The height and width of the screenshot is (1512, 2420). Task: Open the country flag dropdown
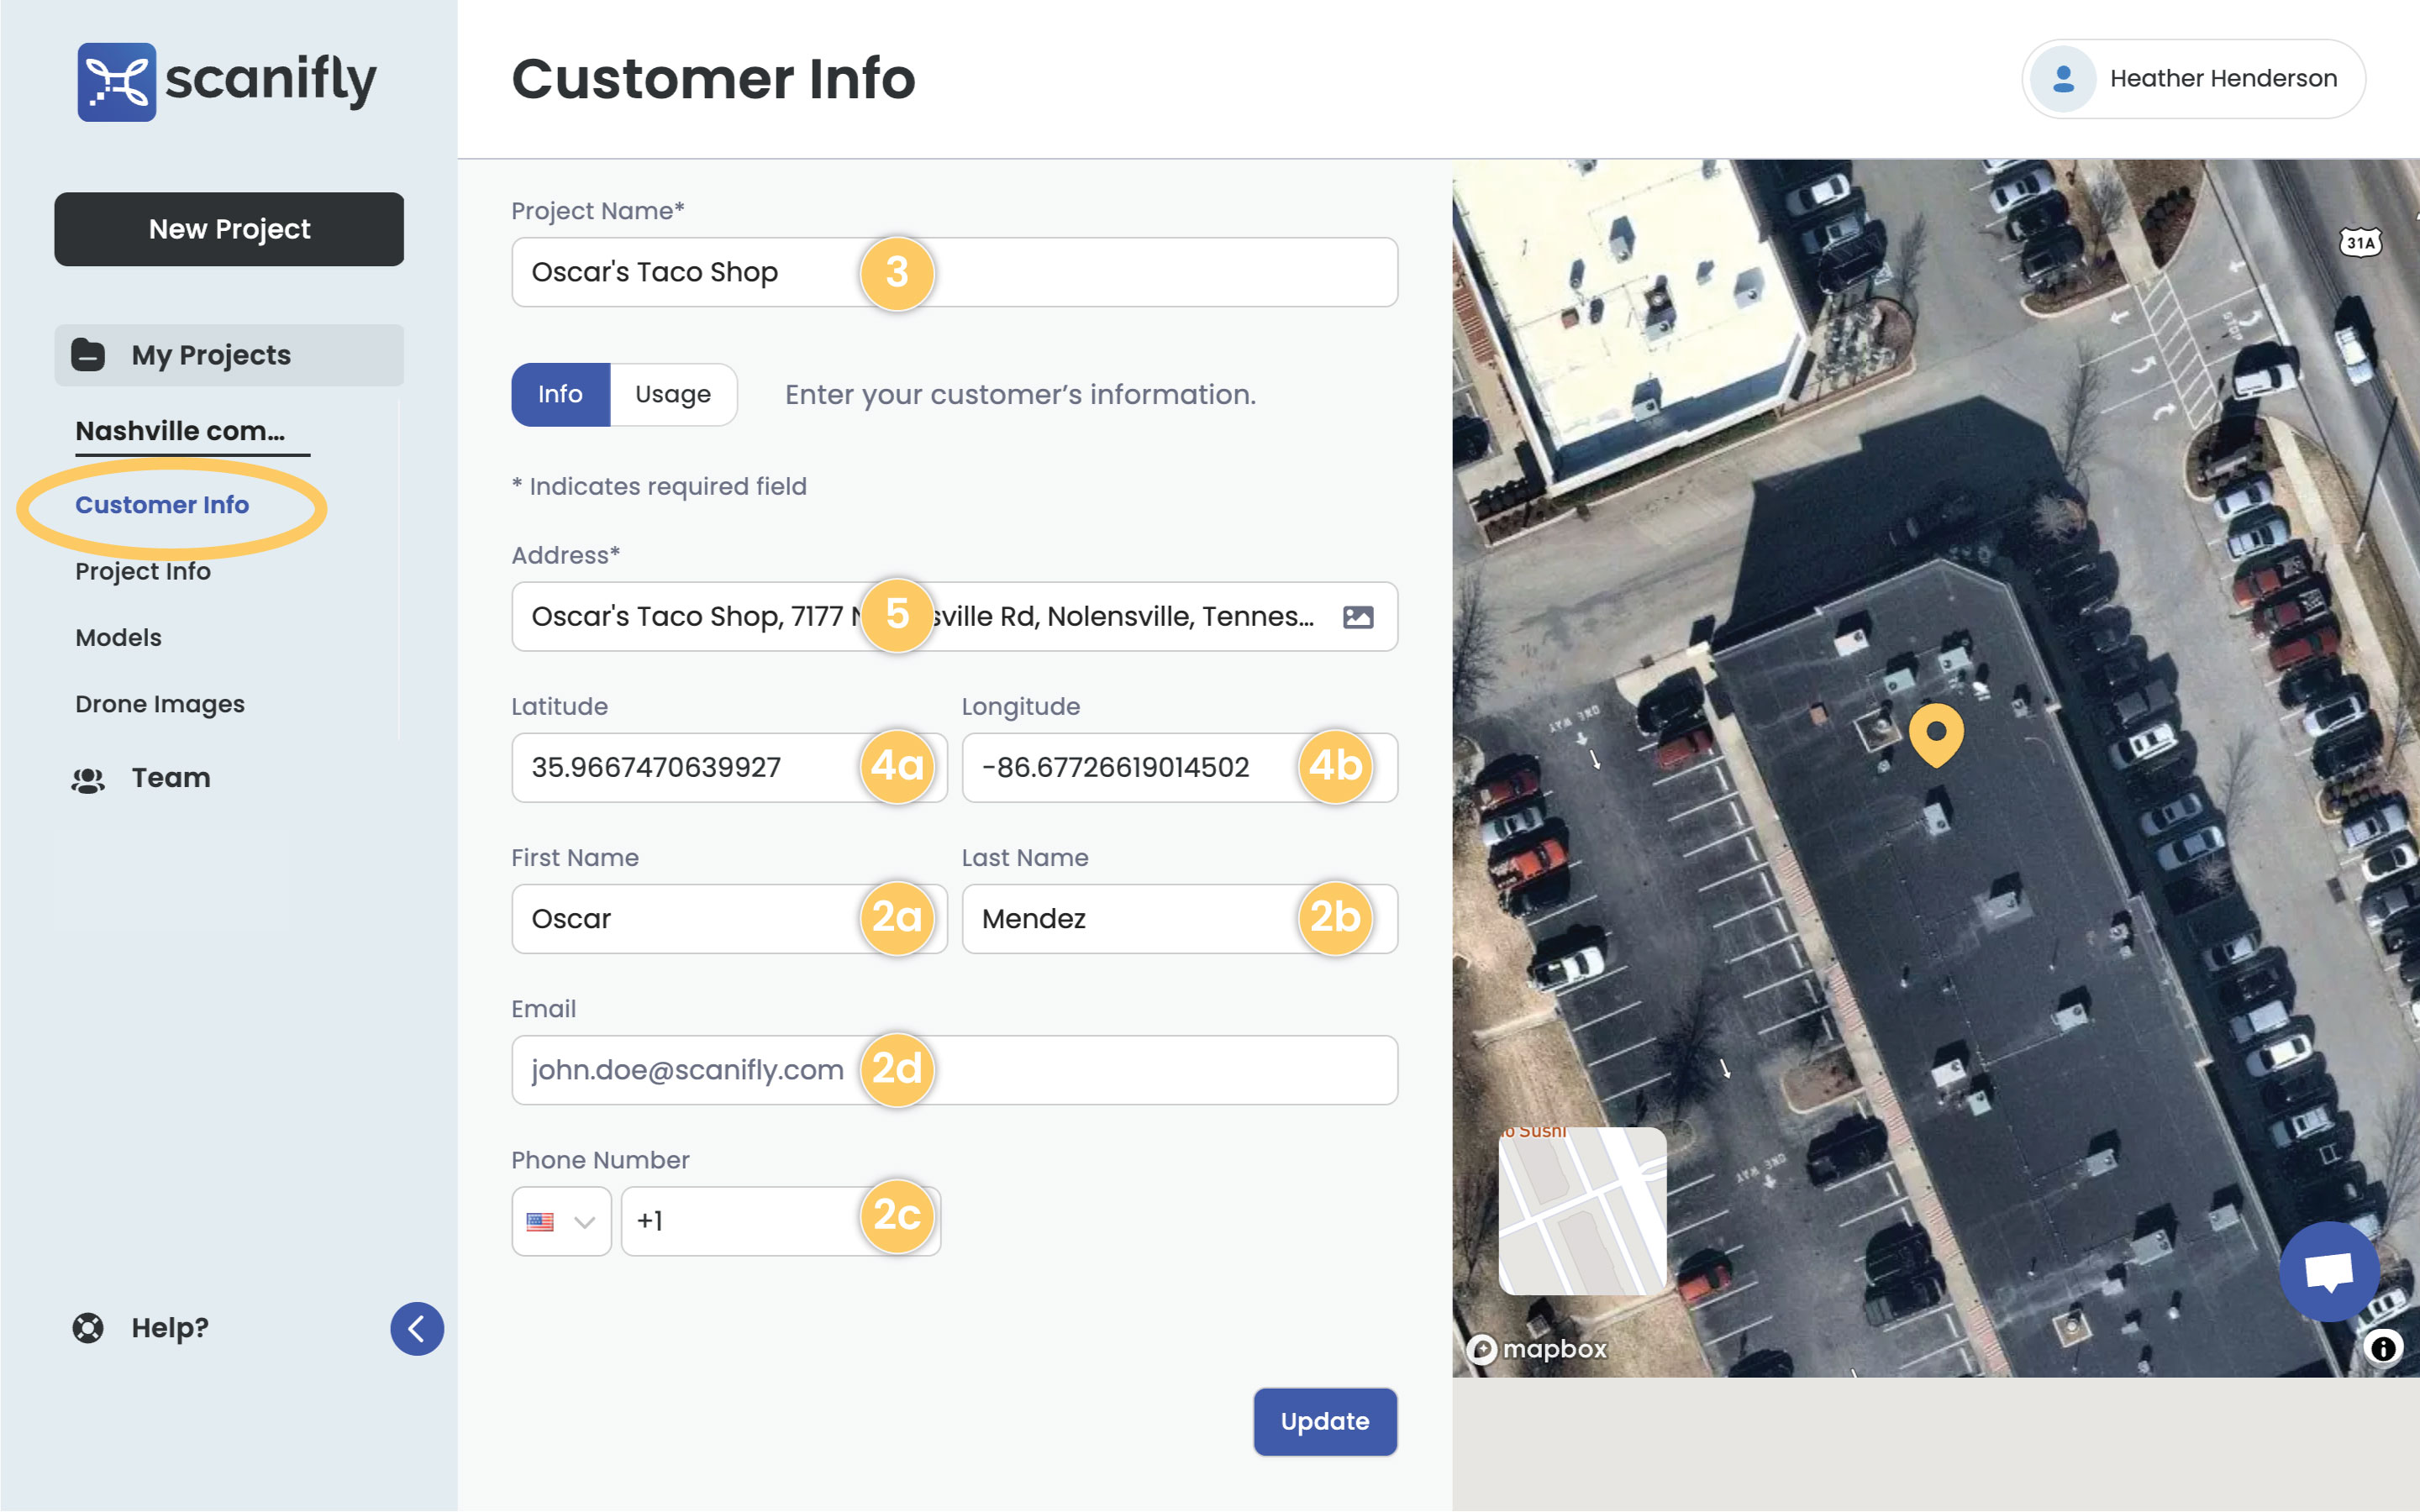(561, 1221)
